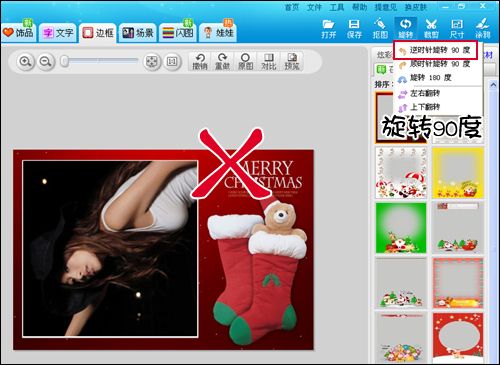Pick the green Santa frame thumbnail
Image resolution: width=500 pixels, height=365 pixels.
[401, 228]
